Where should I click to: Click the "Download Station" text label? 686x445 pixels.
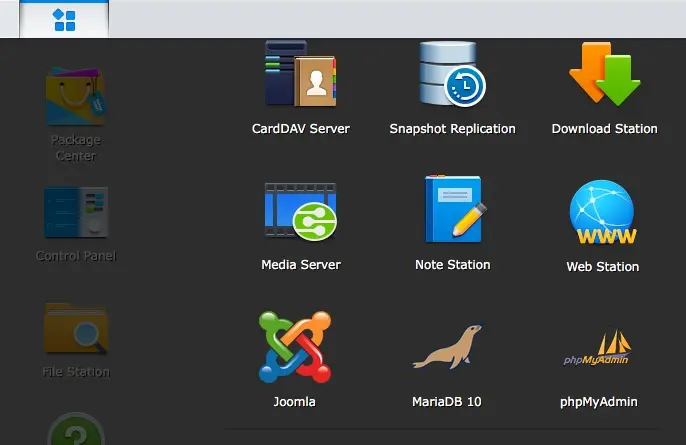point(604,129)
